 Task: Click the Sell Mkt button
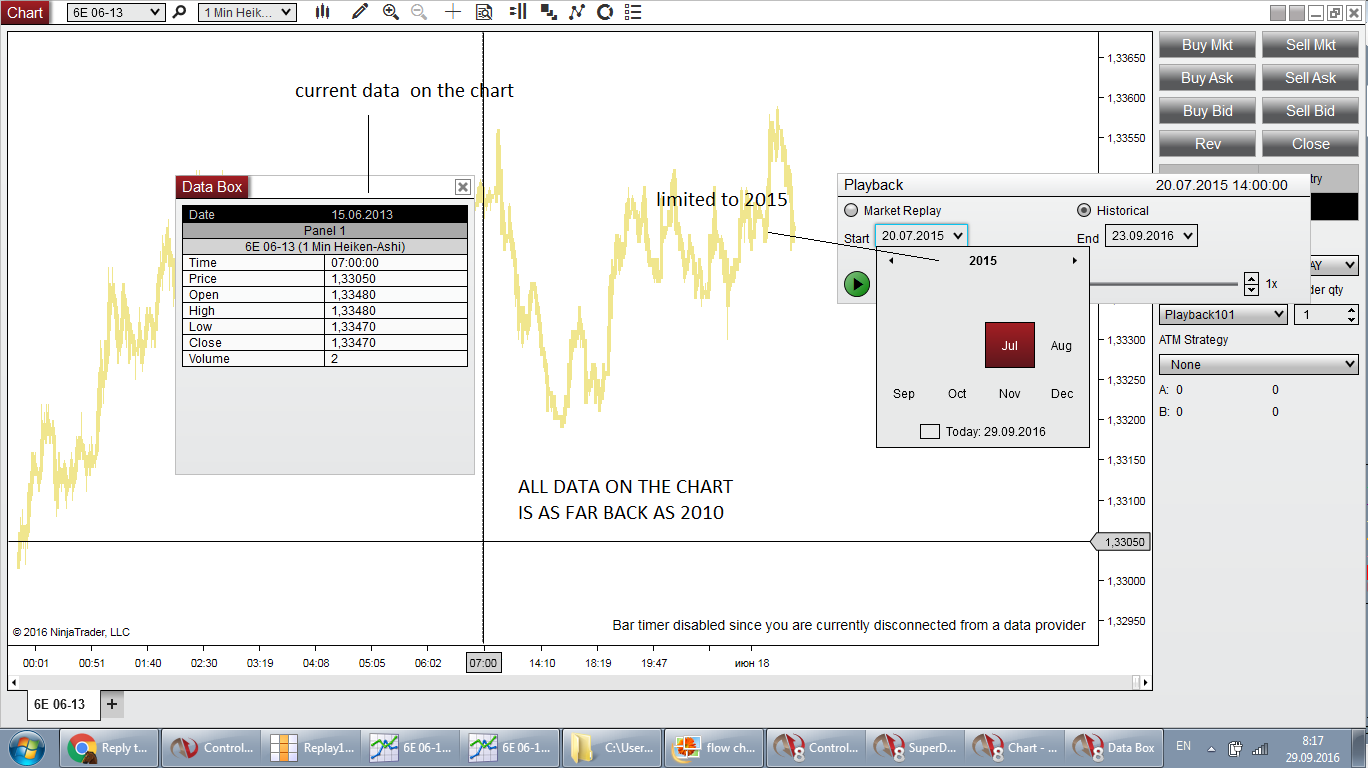[1310, 45]
